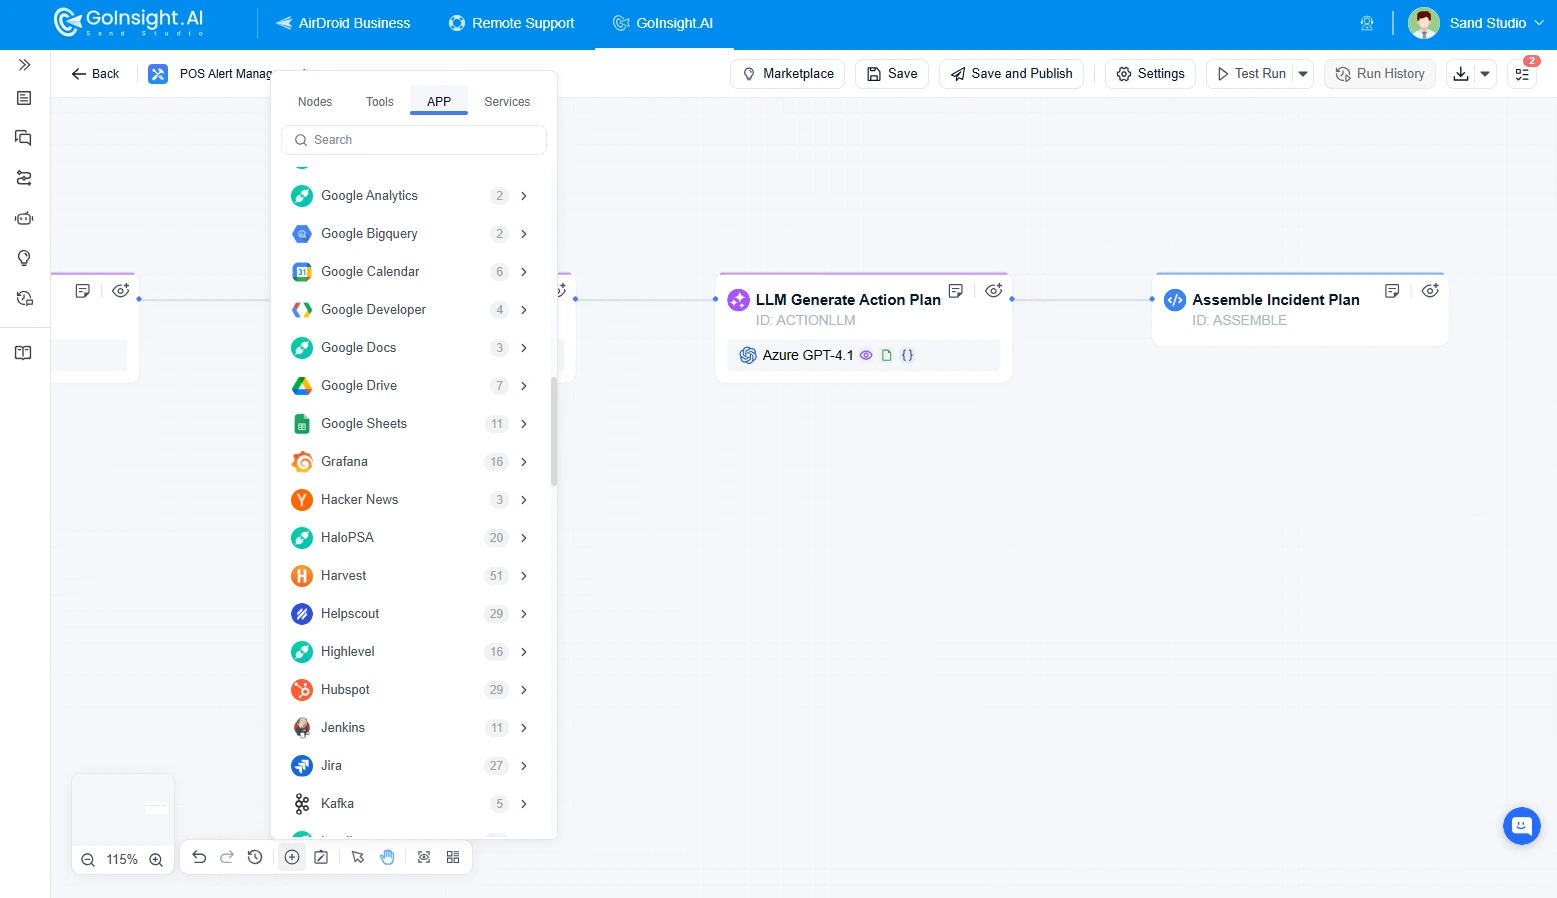Open the robot agent icon in left sidebar
Image resolution: width=1557 pixels, height=898 pixels.
(24, 218)
